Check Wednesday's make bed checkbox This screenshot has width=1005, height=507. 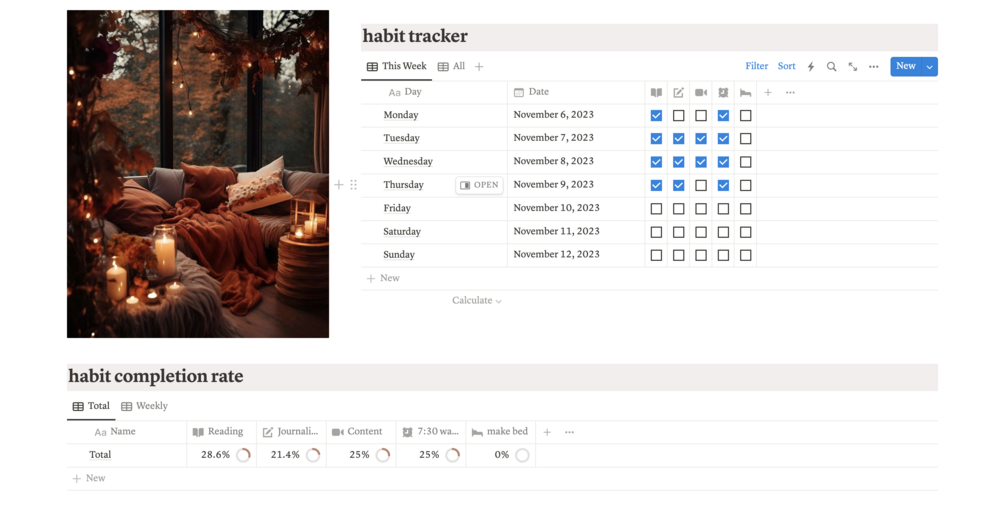(x=745, y=162)
